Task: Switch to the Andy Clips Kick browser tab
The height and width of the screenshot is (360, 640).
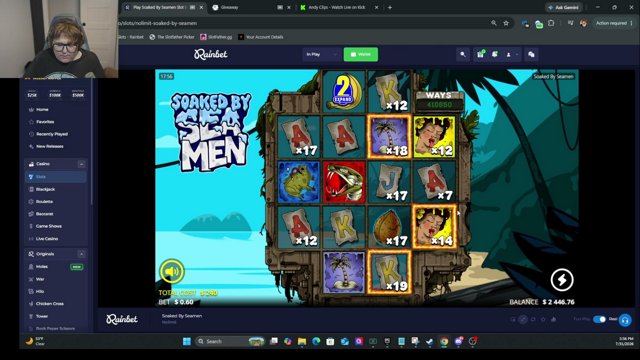Action: coord(339,7)
